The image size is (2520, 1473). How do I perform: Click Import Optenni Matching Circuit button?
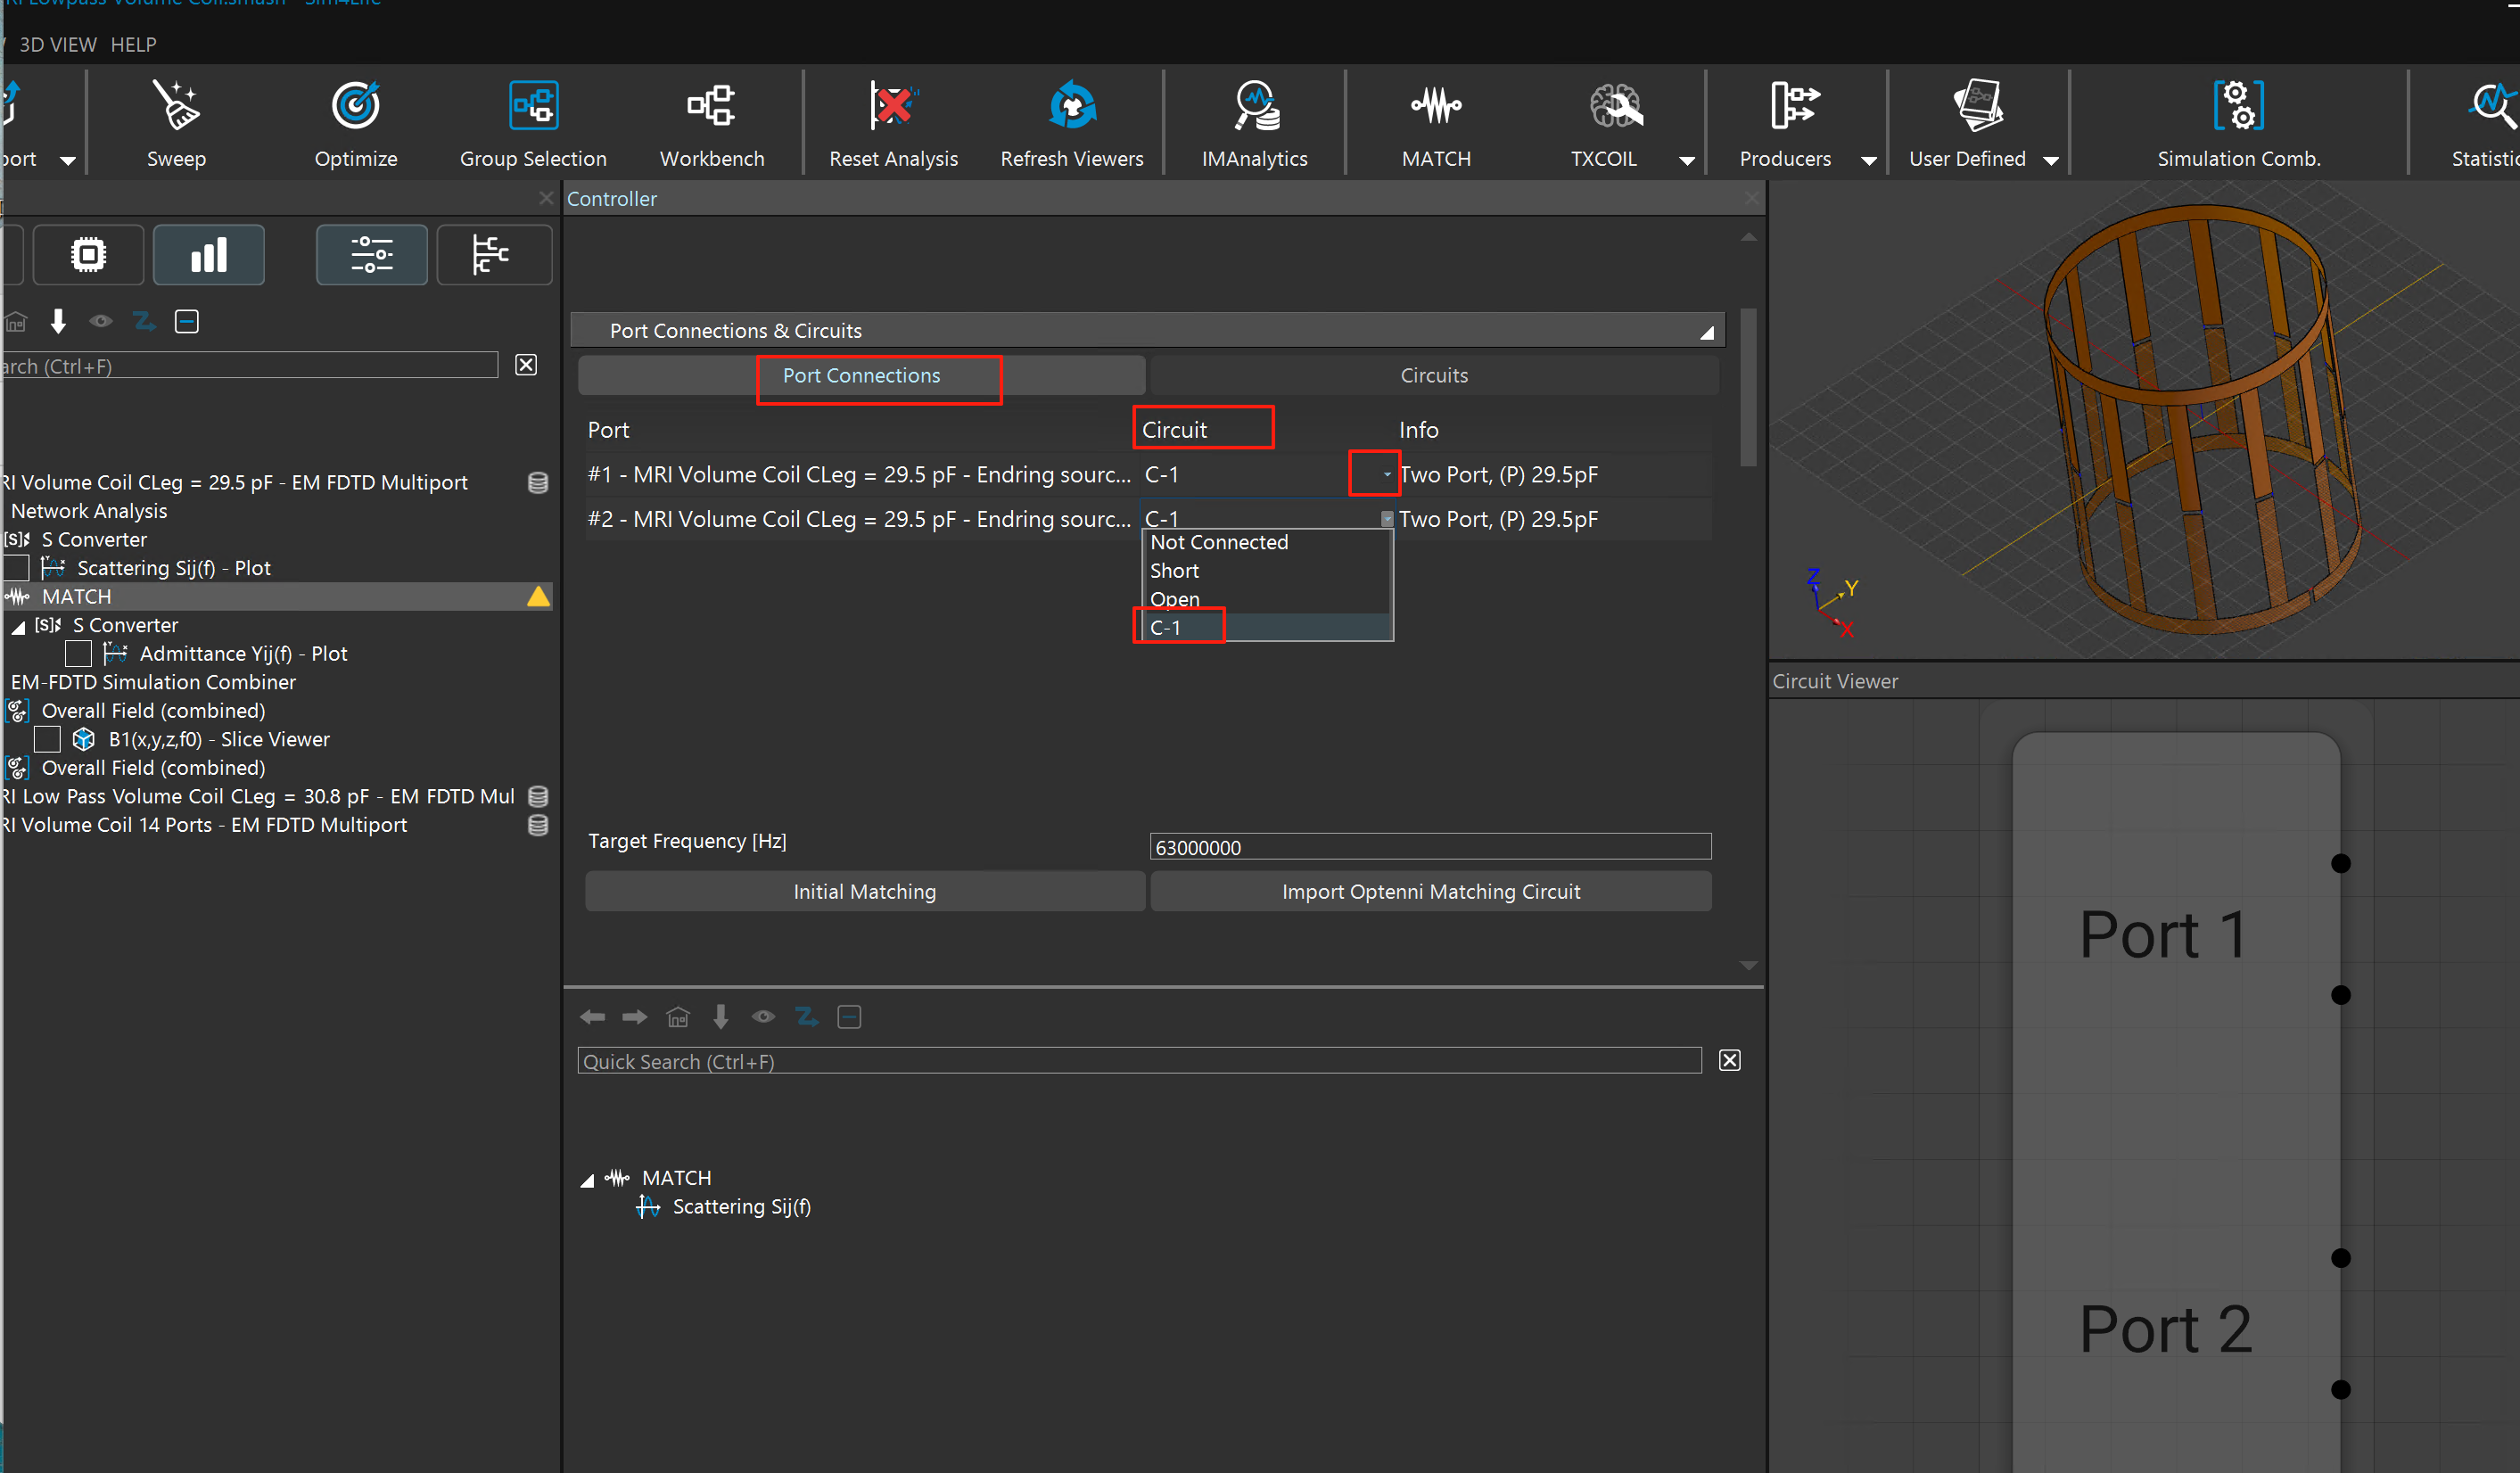(1430, 891)
